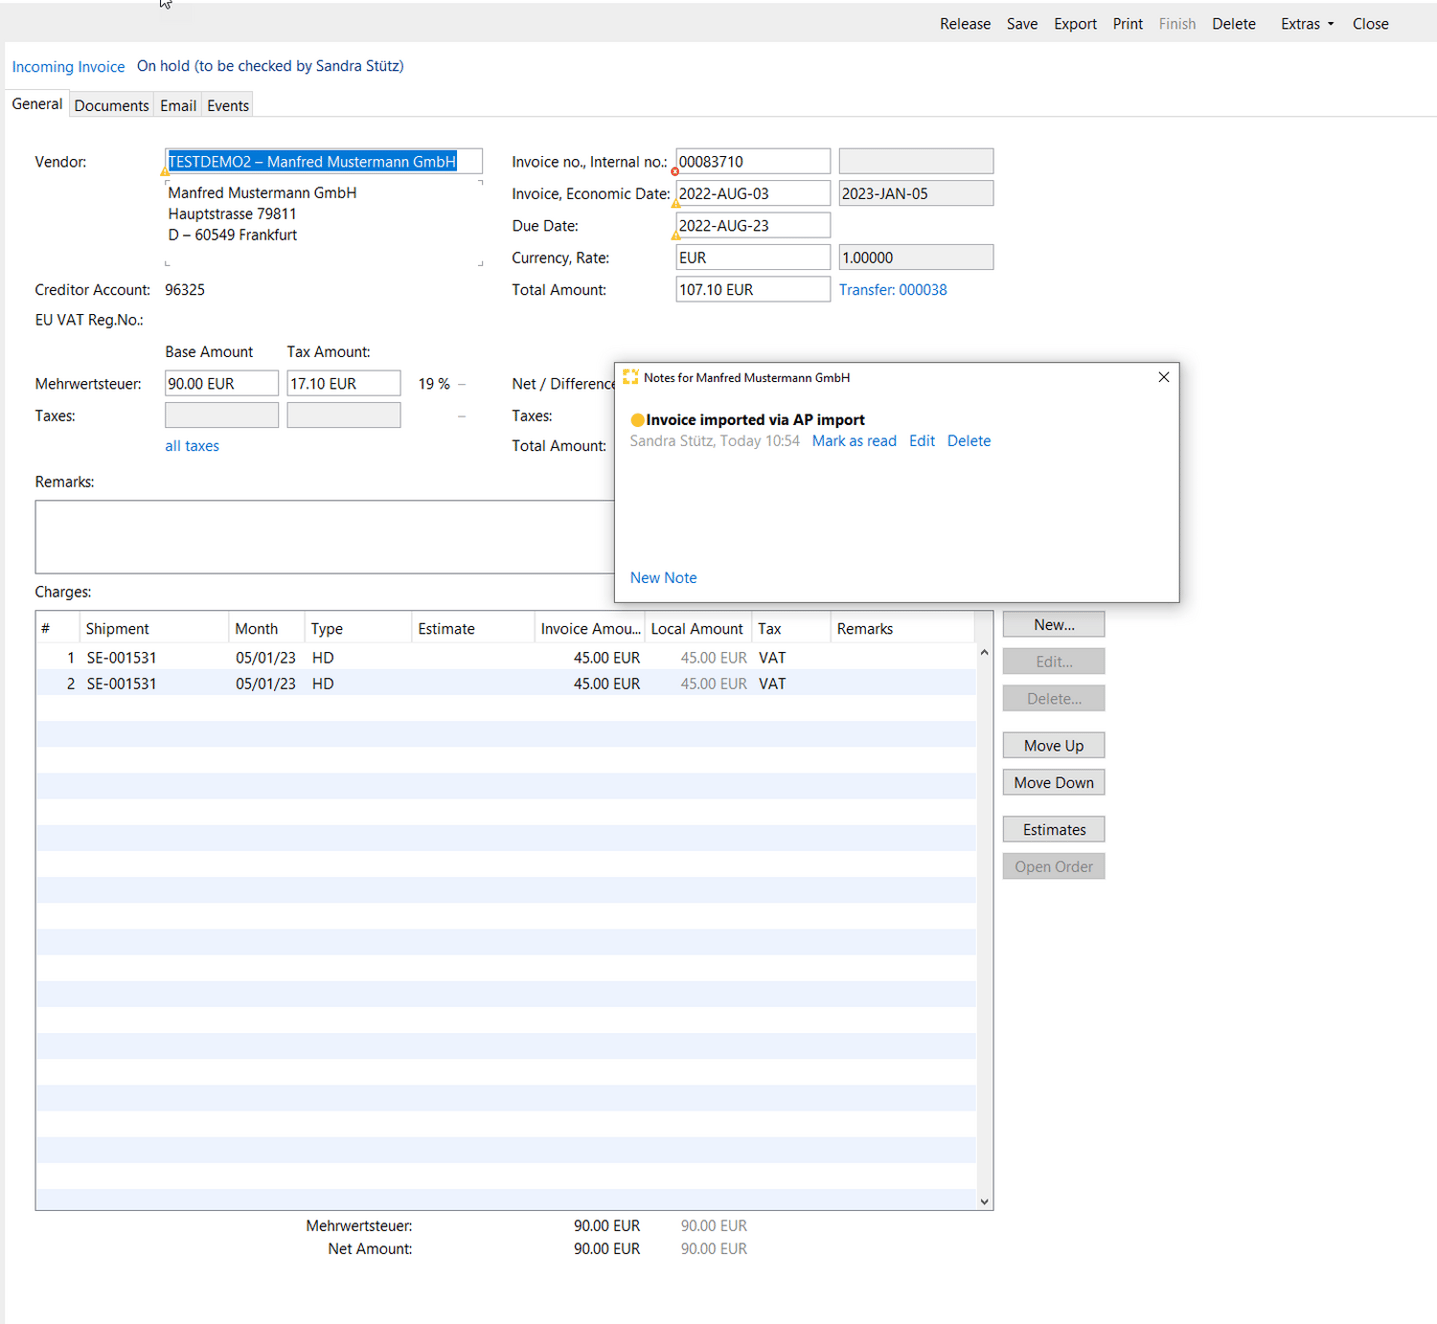Delete the invoice from the toolbar

[1234, 24]
